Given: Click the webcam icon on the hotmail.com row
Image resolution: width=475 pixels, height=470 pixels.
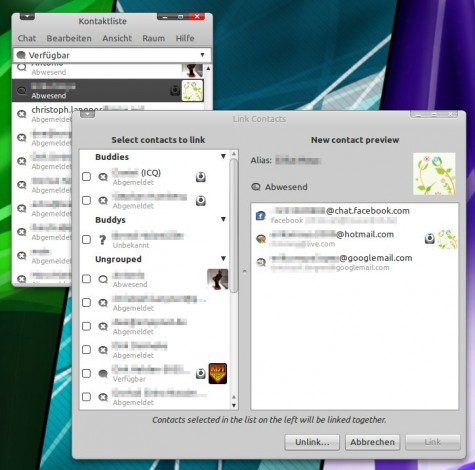Looking at the screenshot, I should 430,238.
